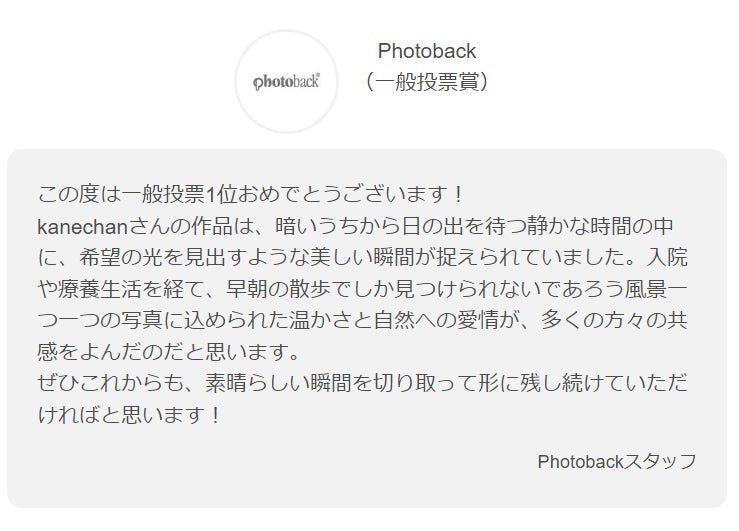Click the phrase 多くの方々の共

614,321
